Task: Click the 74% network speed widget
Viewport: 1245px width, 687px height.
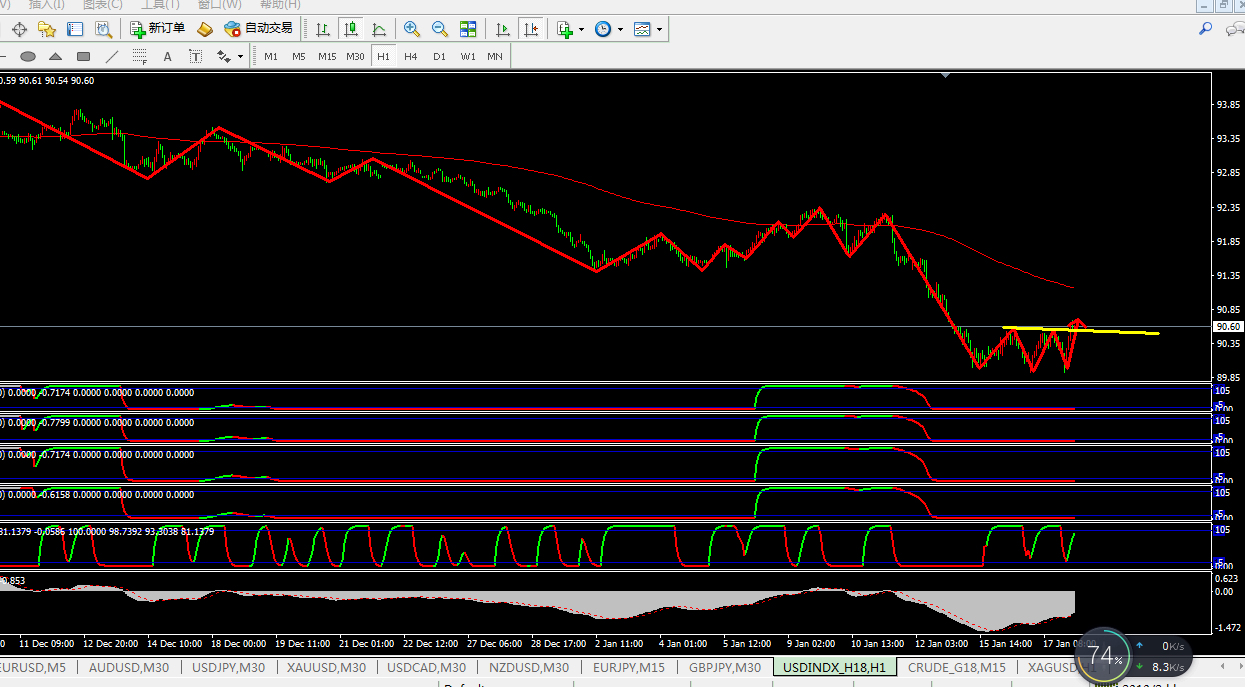Action: (x=1106, y=656)
